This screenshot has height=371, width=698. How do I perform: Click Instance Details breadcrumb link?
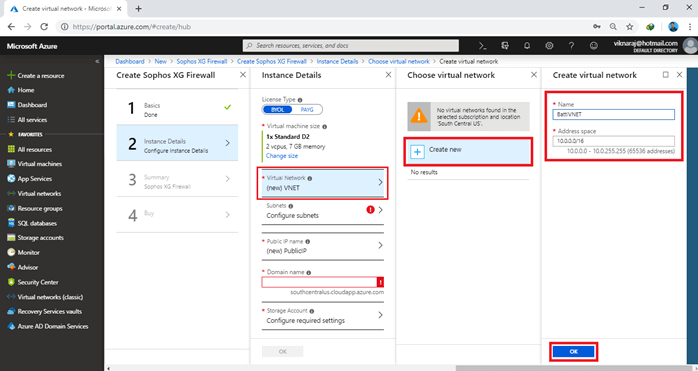[337, 61]
